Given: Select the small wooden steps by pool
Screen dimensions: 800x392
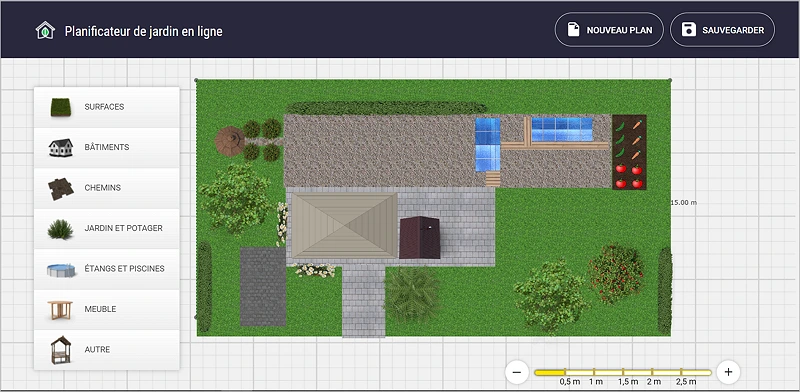Looking at the screenshot, I should tap(493, 179).
